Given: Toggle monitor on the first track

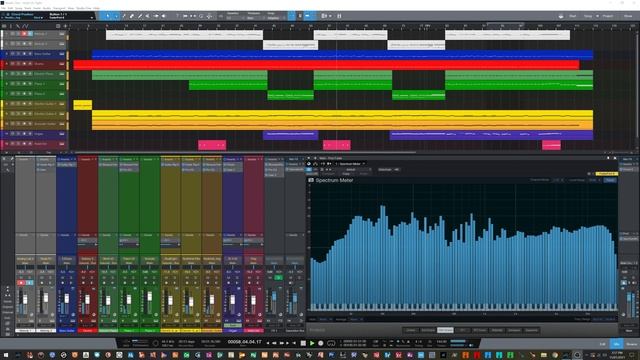Looking at the screenshot, I should (x=30, y=34).
